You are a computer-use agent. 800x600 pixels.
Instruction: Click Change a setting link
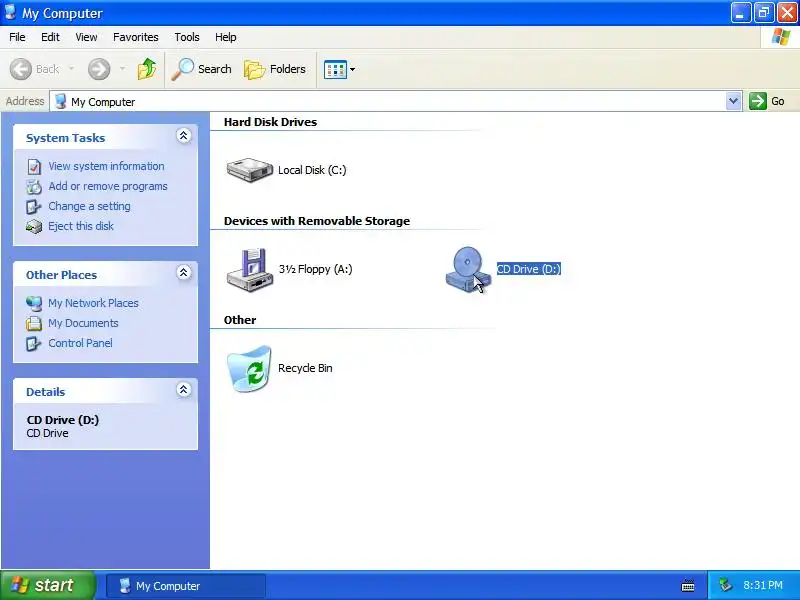[x=89, y=206]
